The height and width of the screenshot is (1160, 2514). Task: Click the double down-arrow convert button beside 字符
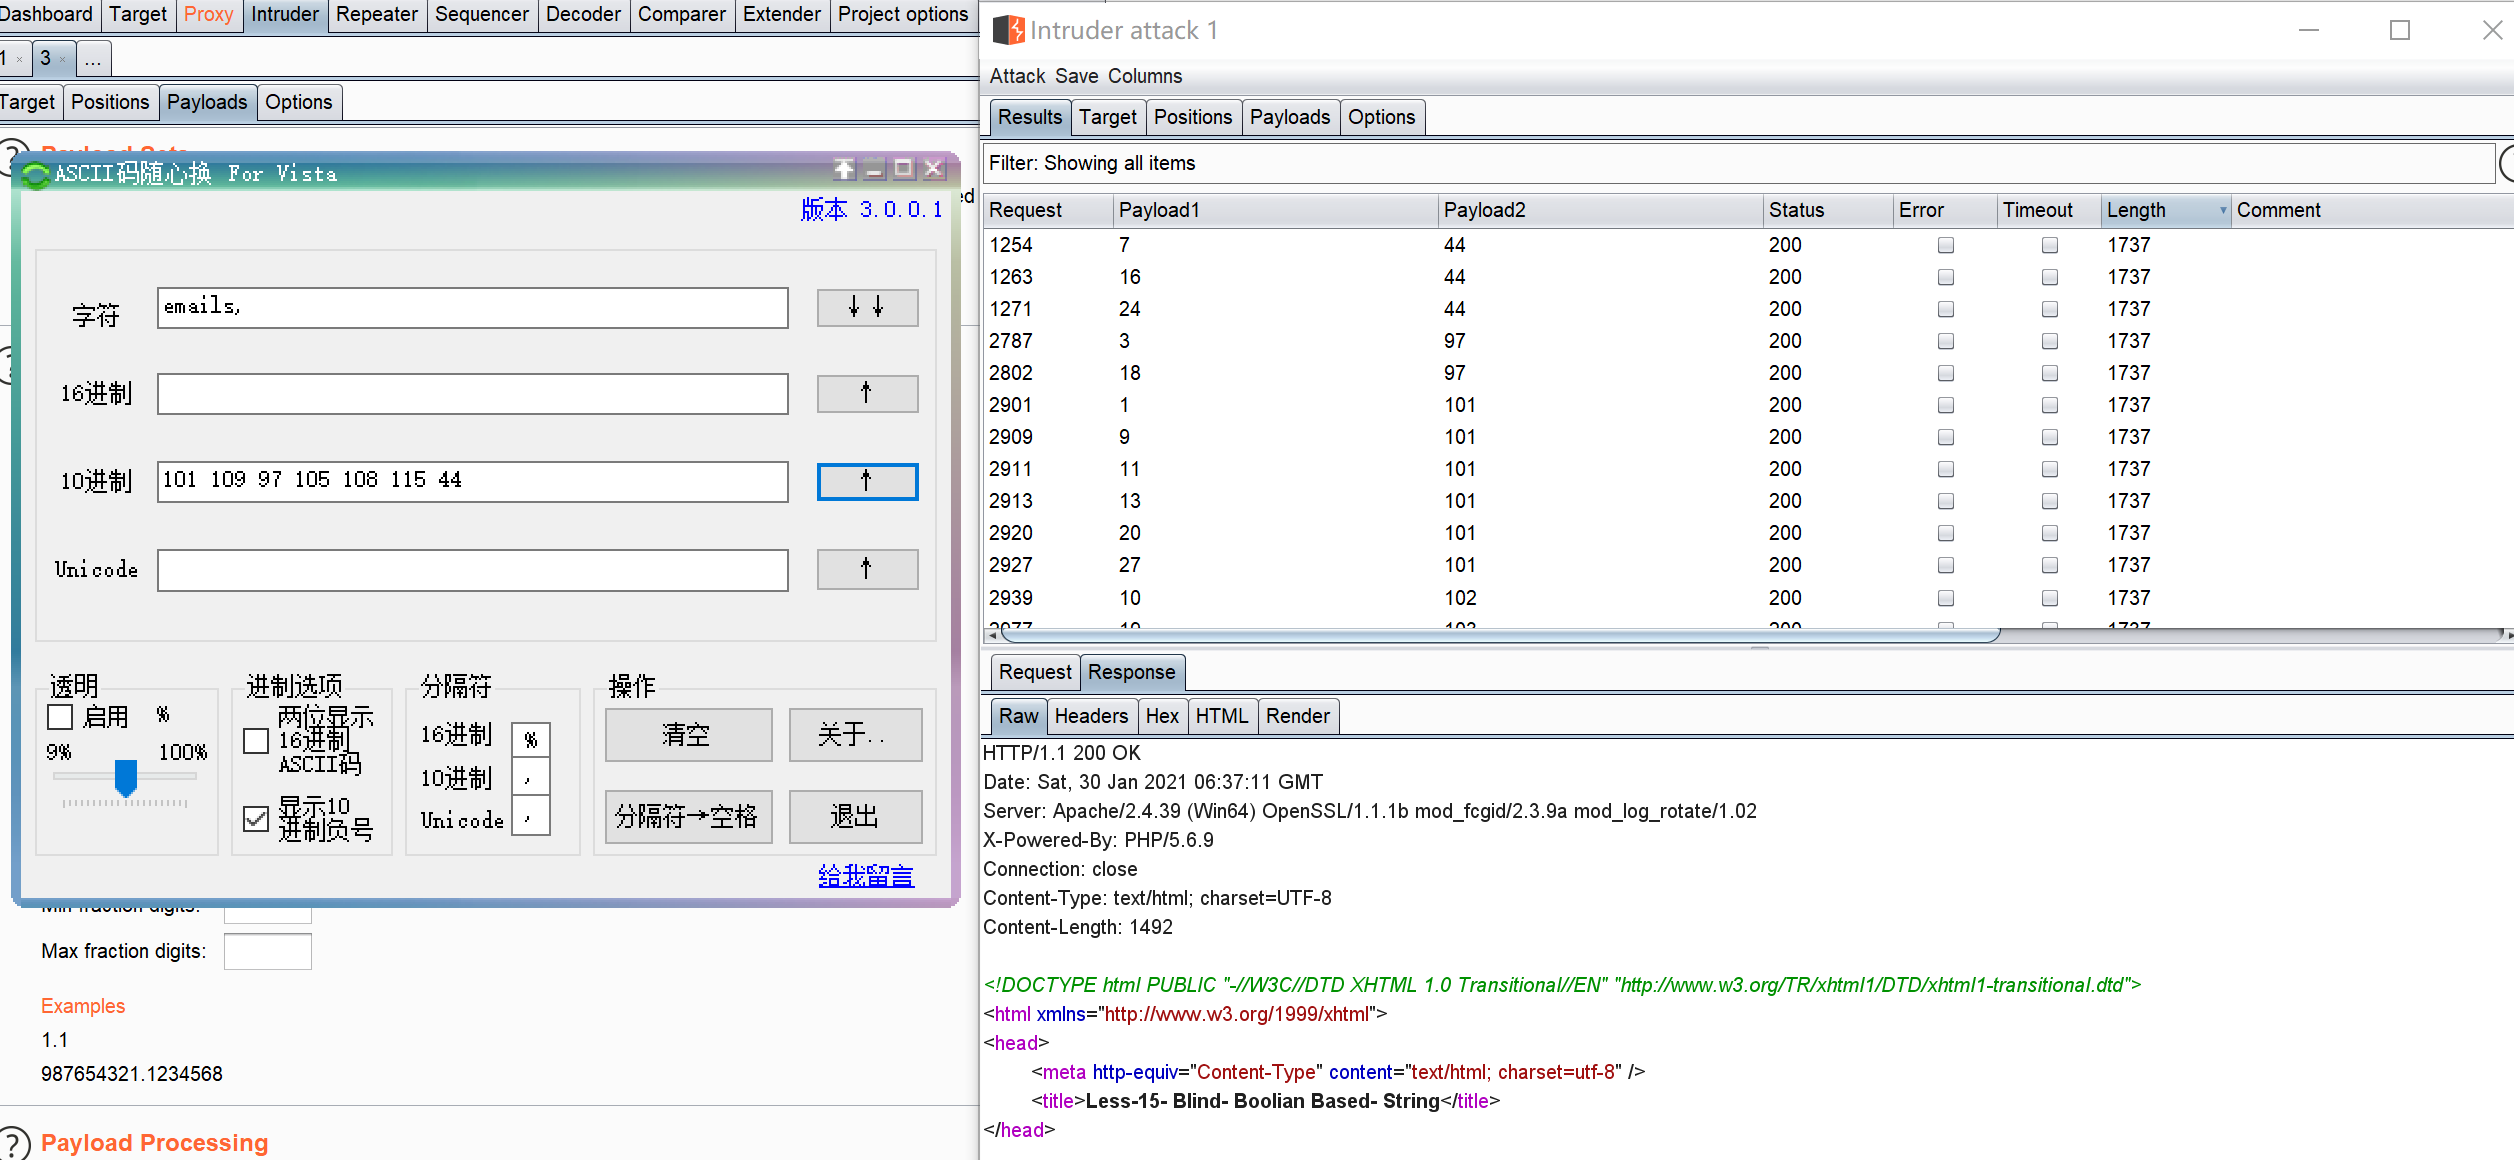866,307
